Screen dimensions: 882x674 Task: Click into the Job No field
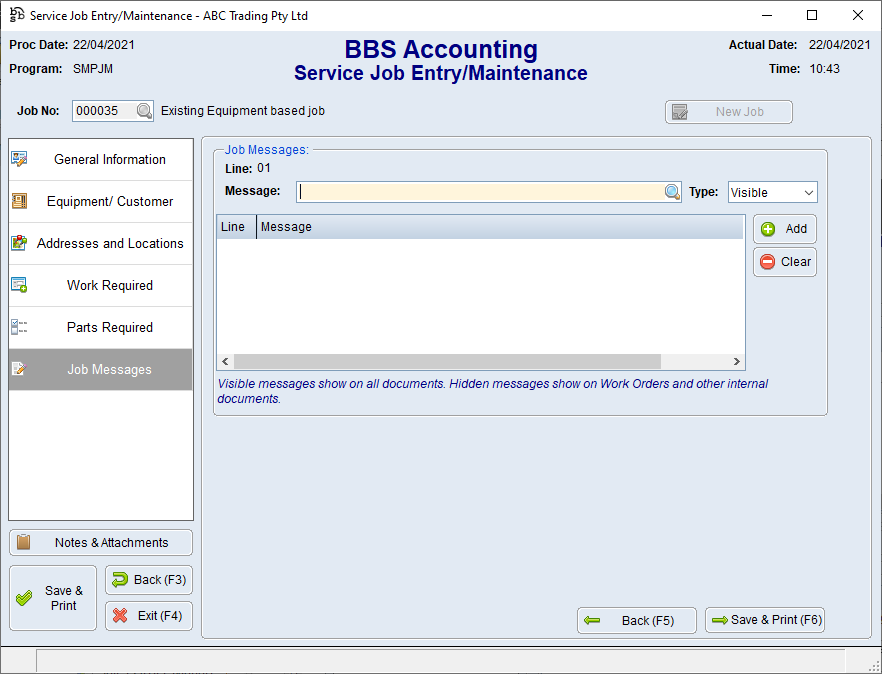(x=103, y=112)
